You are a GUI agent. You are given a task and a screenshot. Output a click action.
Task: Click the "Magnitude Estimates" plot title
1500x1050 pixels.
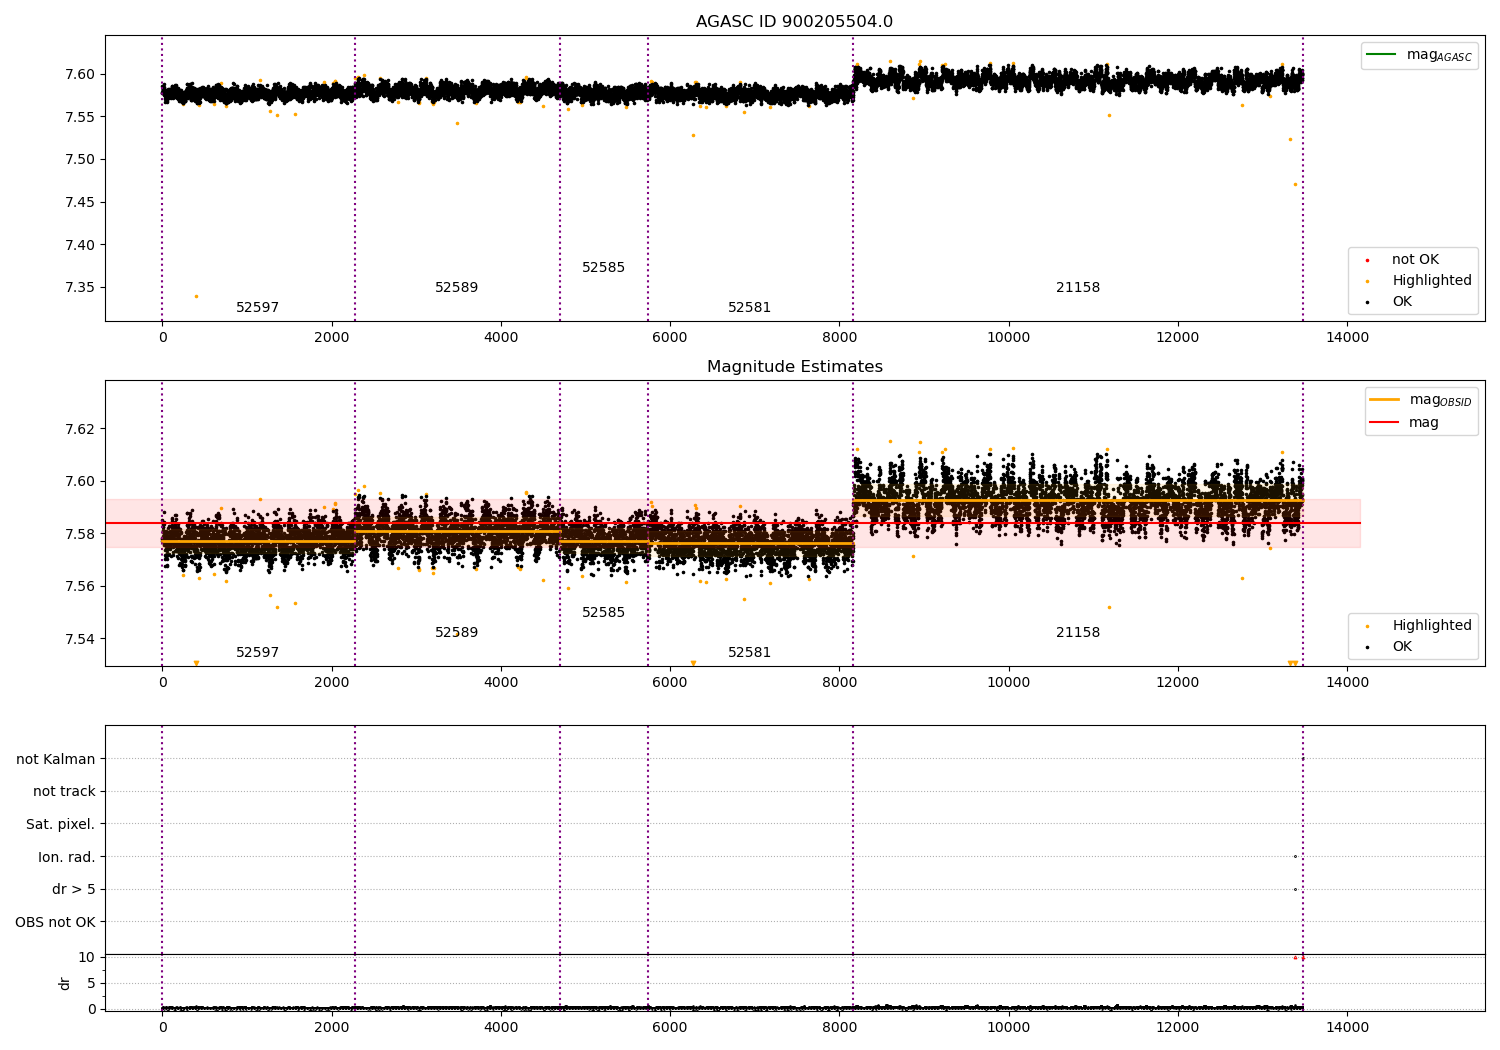tap(794, 367)
